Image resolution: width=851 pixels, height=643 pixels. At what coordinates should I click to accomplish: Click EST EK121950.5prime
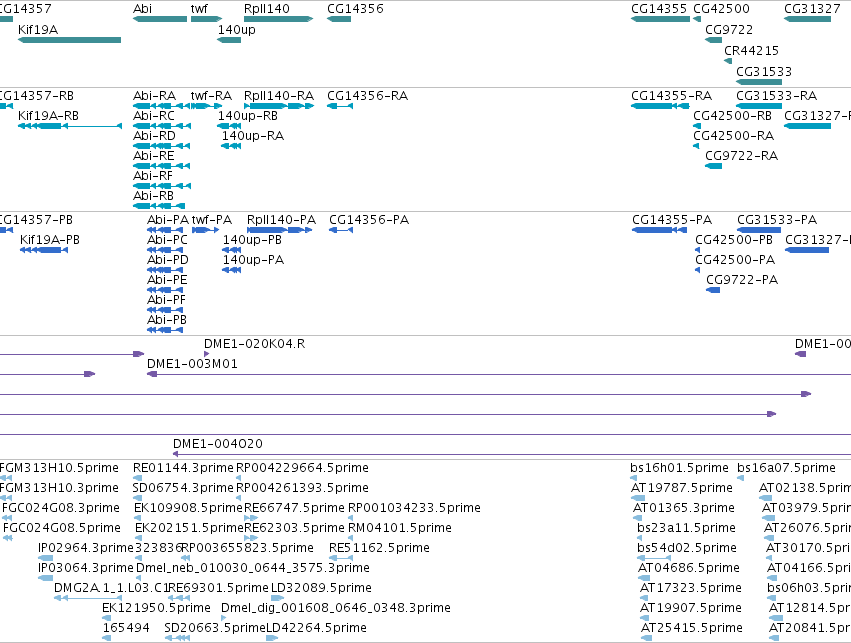156,608
